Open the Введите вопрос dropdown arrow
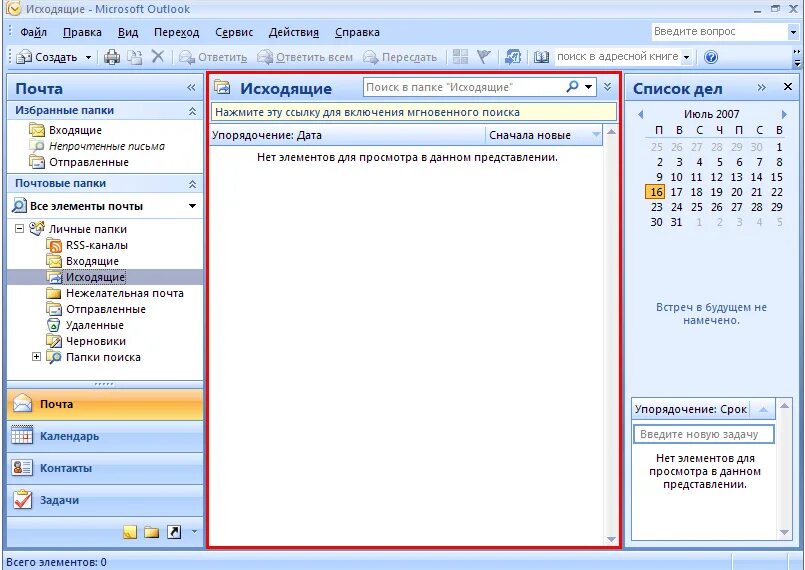 click(x=793, y=32)
